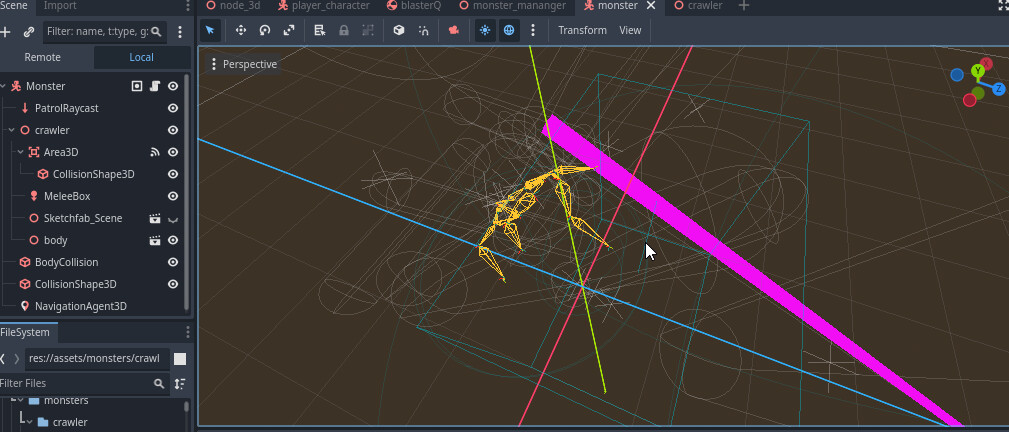Pick the Rotate Mode tool
This screenshot has height=432, width=1009.
pos(265,30)
